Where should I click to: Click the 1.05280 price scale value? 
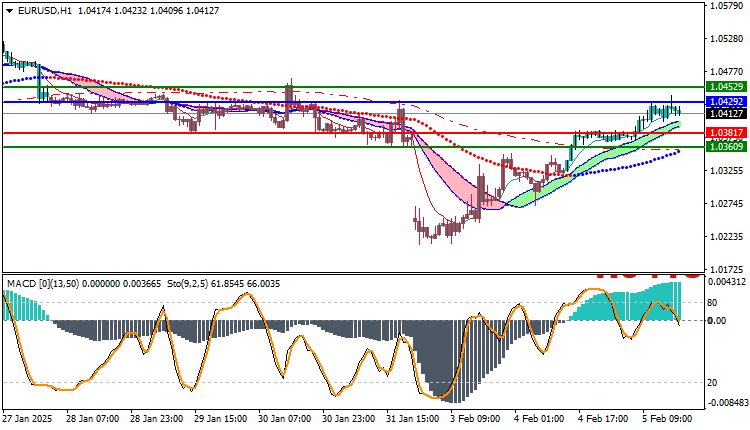[x=727, y=39]
